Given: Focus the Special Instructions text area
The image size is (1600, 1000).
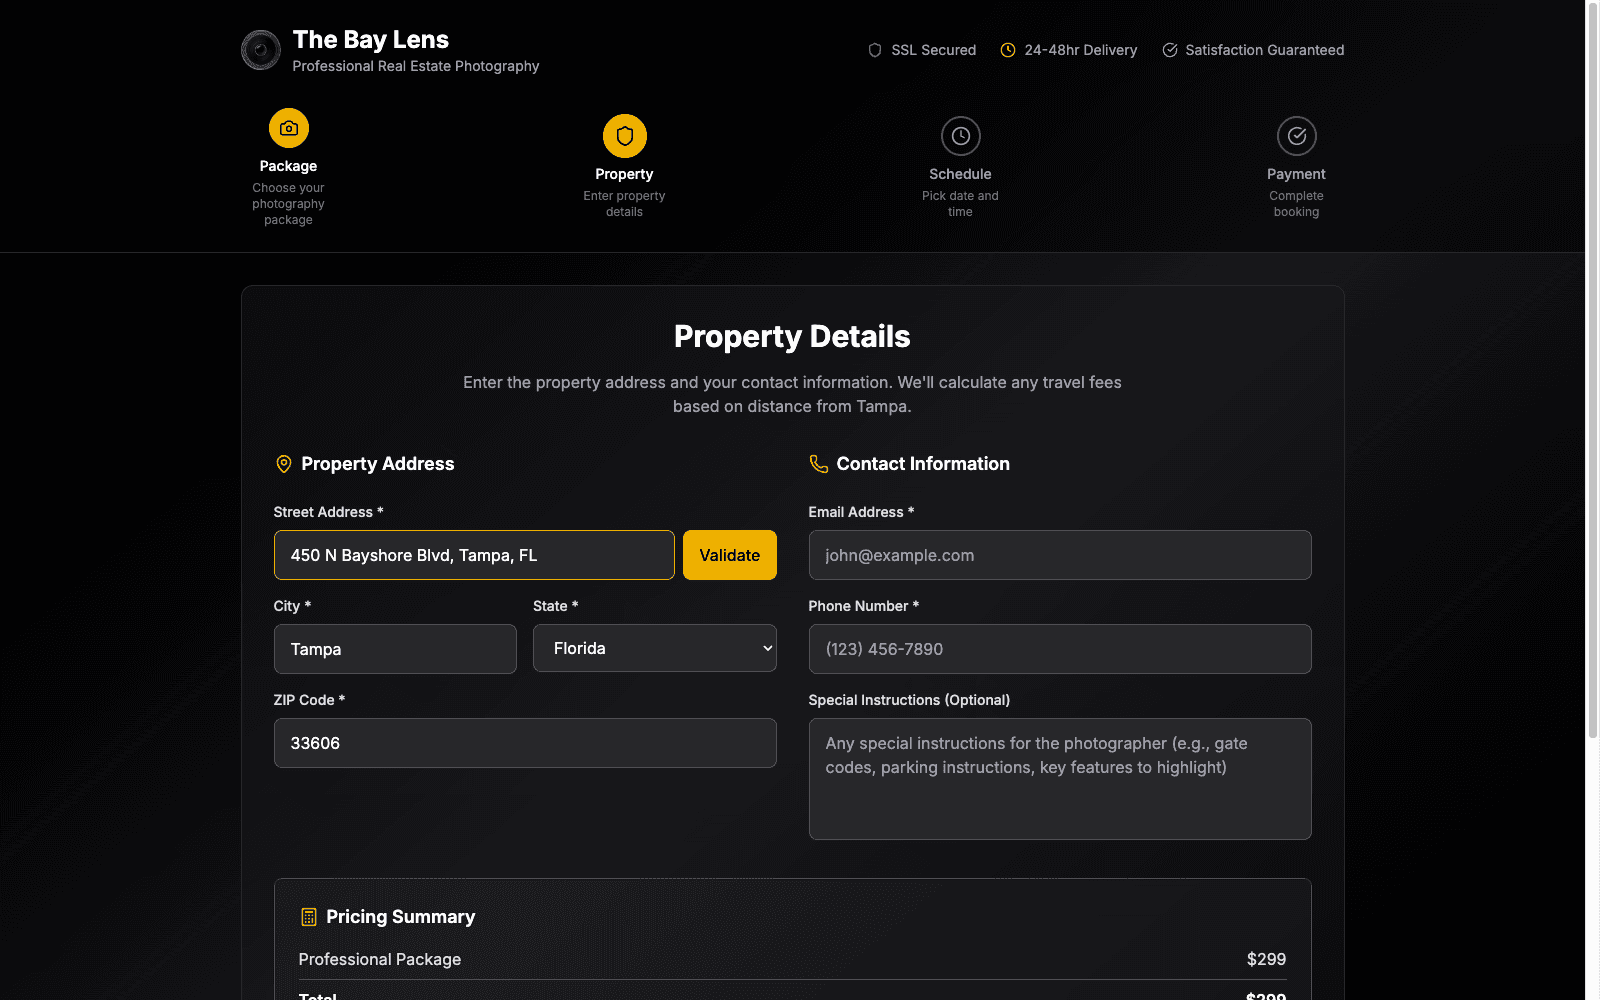Looking at the screenshot, I should point(1060,779).
